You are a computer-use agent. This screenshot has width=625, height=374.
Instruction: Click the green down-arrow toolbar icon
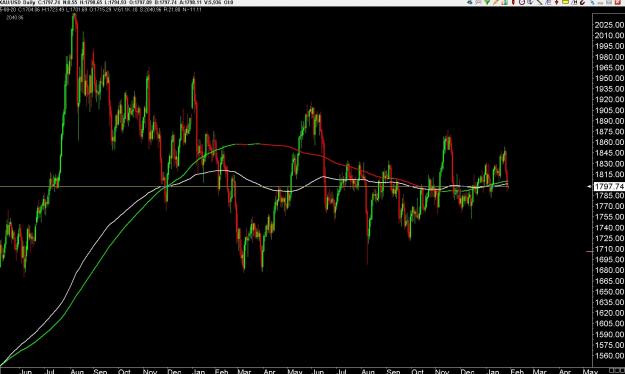[x=487, y=2]
